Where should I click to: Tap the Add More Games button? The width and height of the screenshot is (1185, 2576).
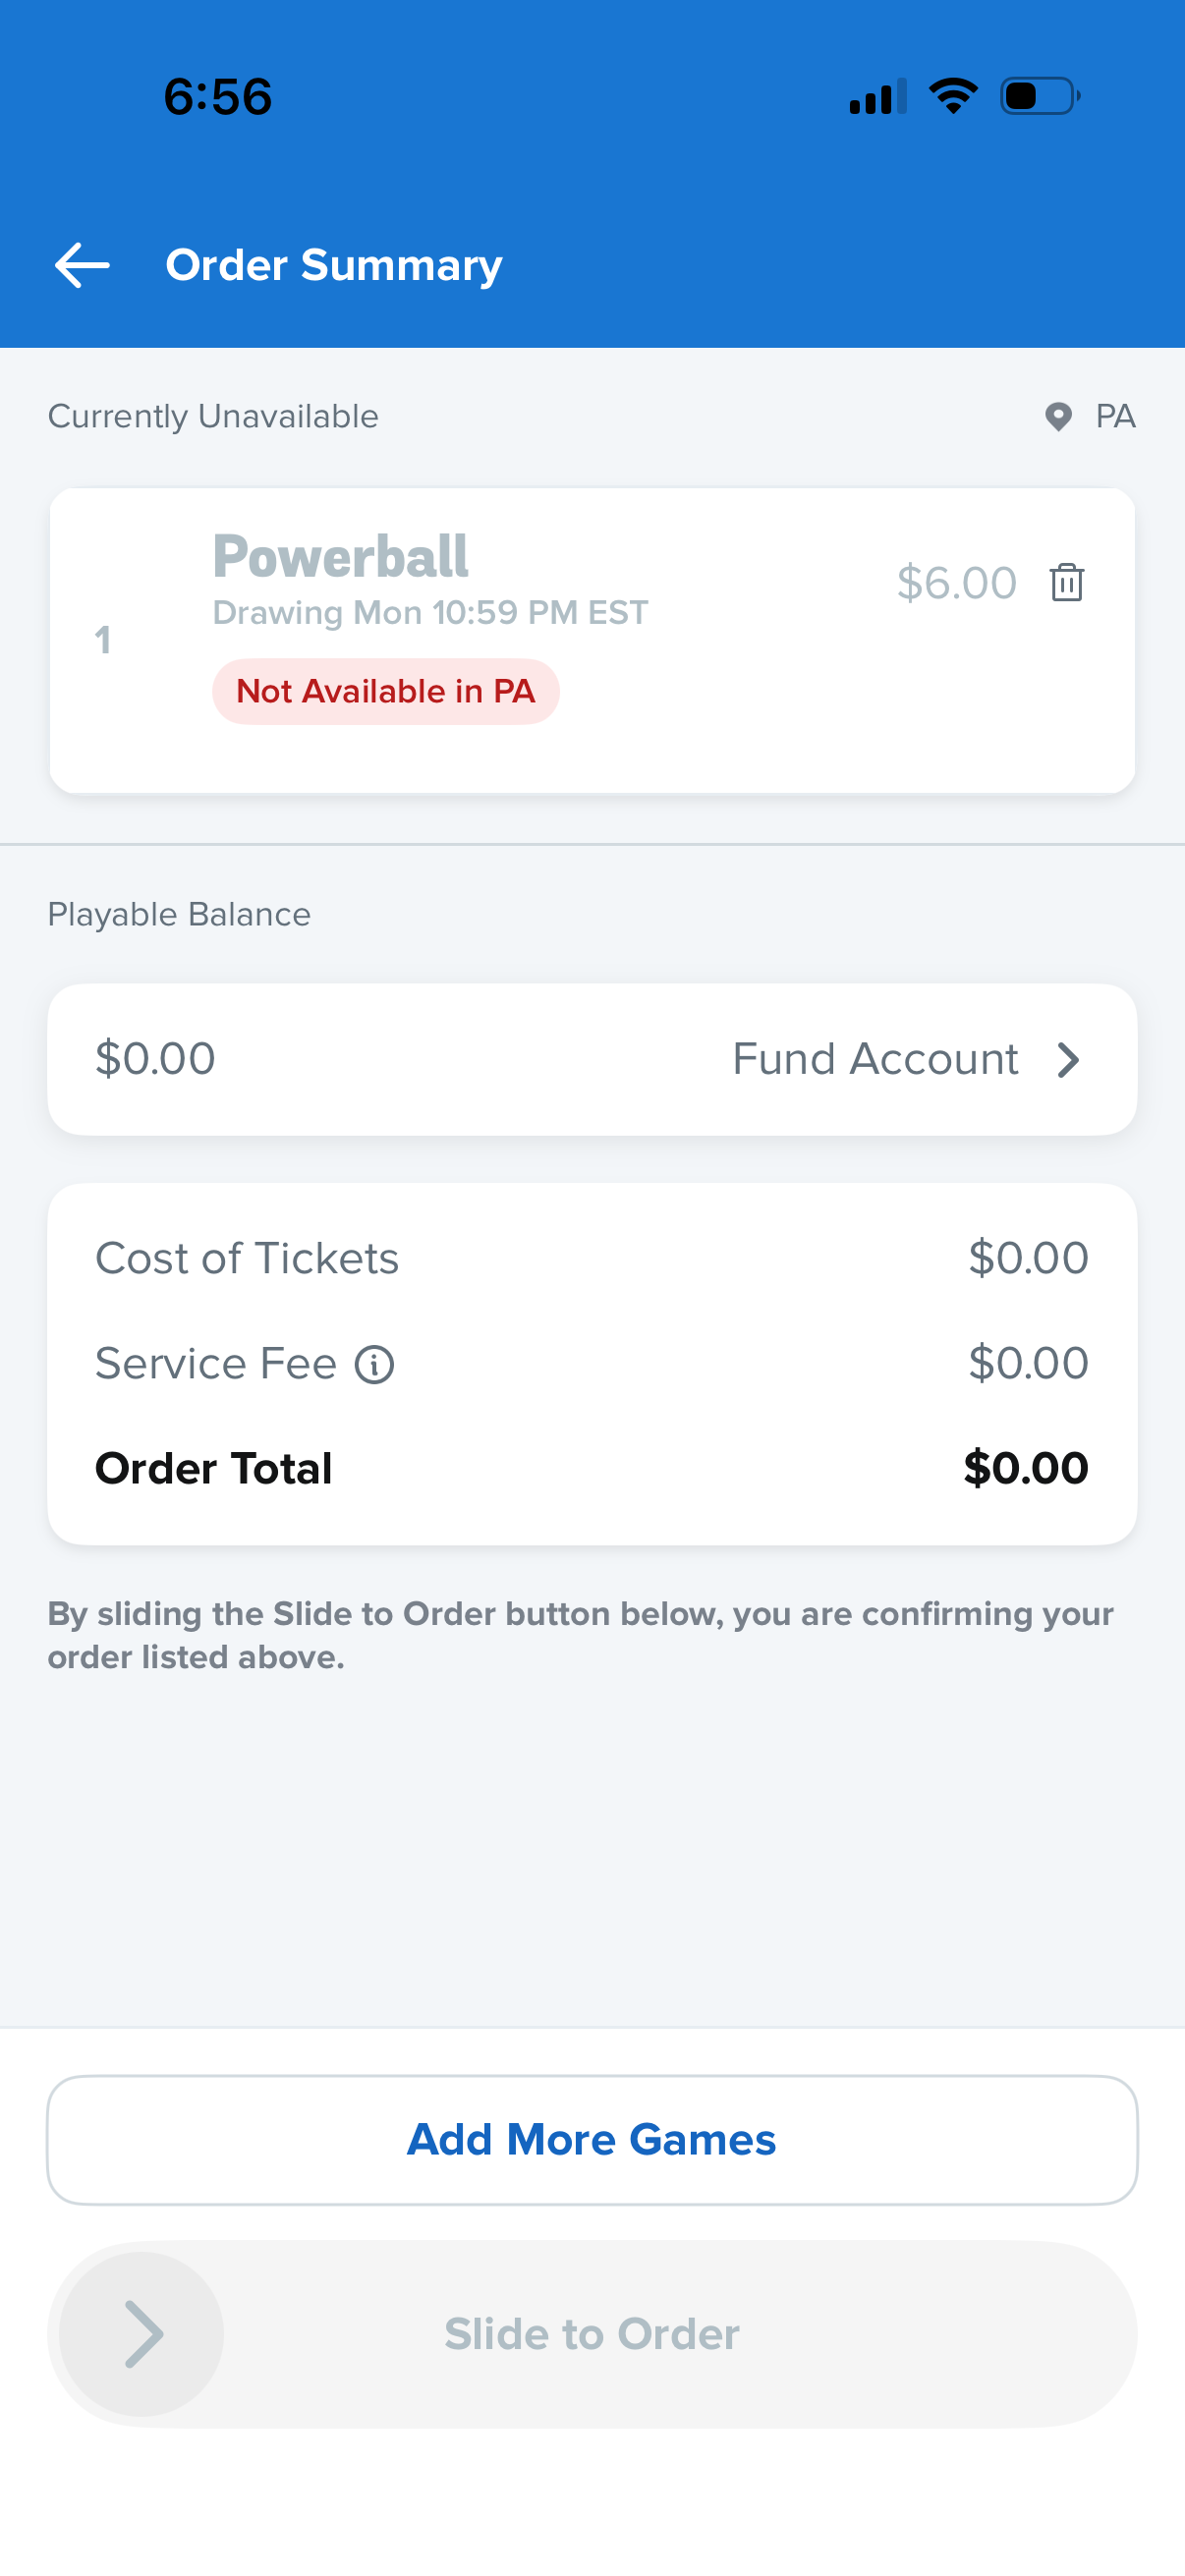click(x=592, y=2139)
